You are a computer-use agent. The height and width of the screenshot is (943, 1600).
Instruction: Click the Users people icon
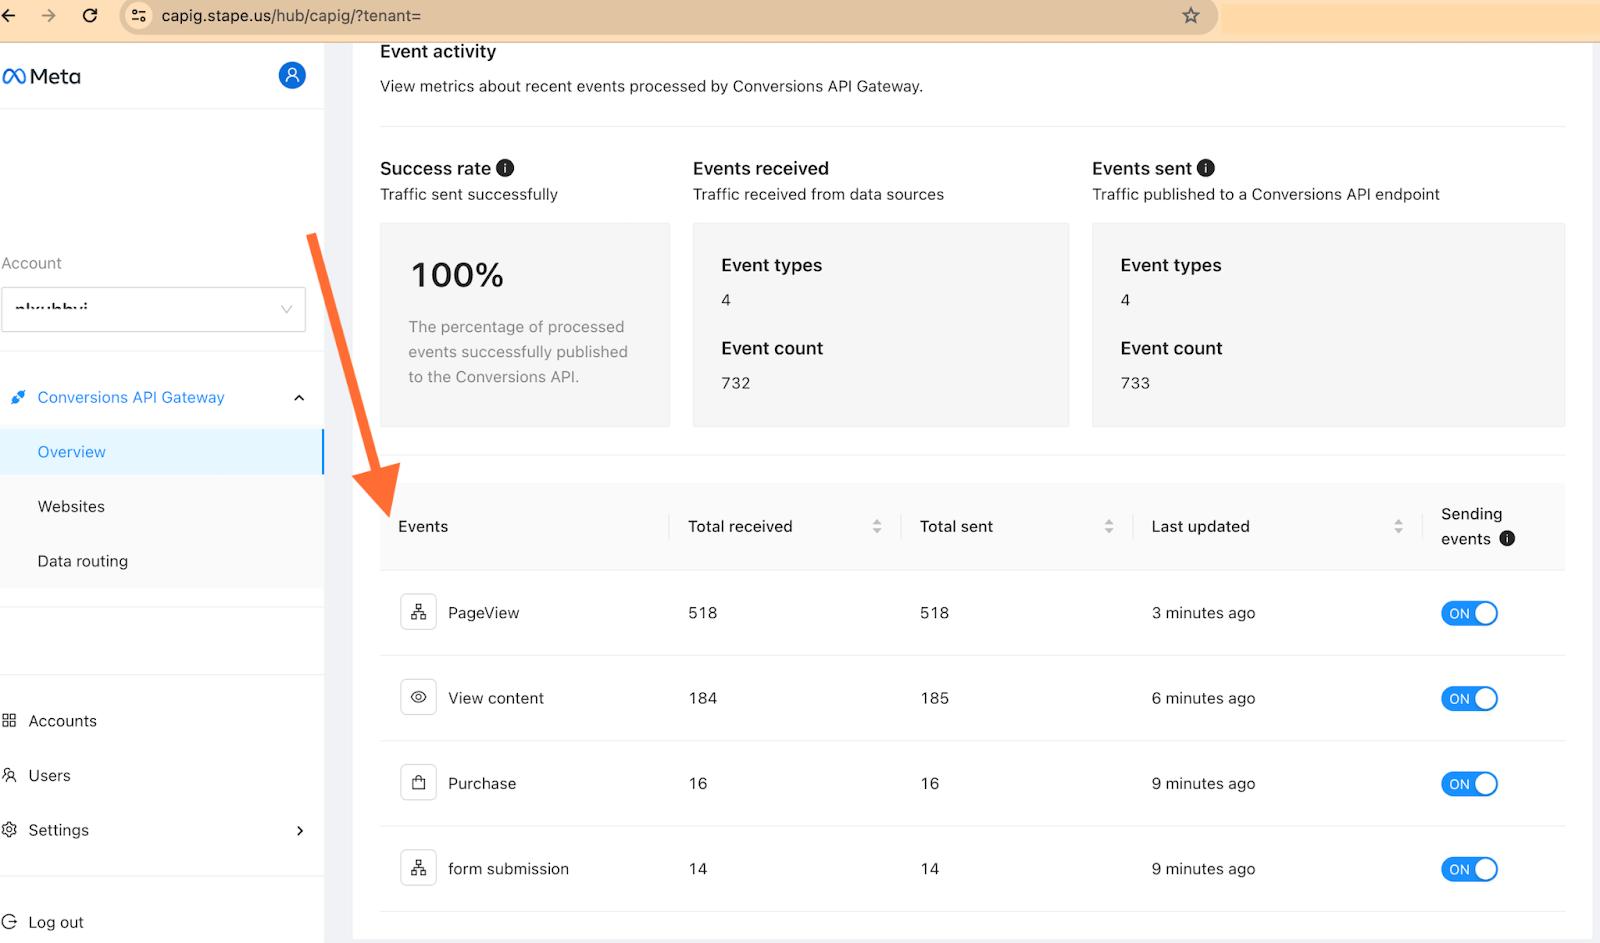click(9, 775)
